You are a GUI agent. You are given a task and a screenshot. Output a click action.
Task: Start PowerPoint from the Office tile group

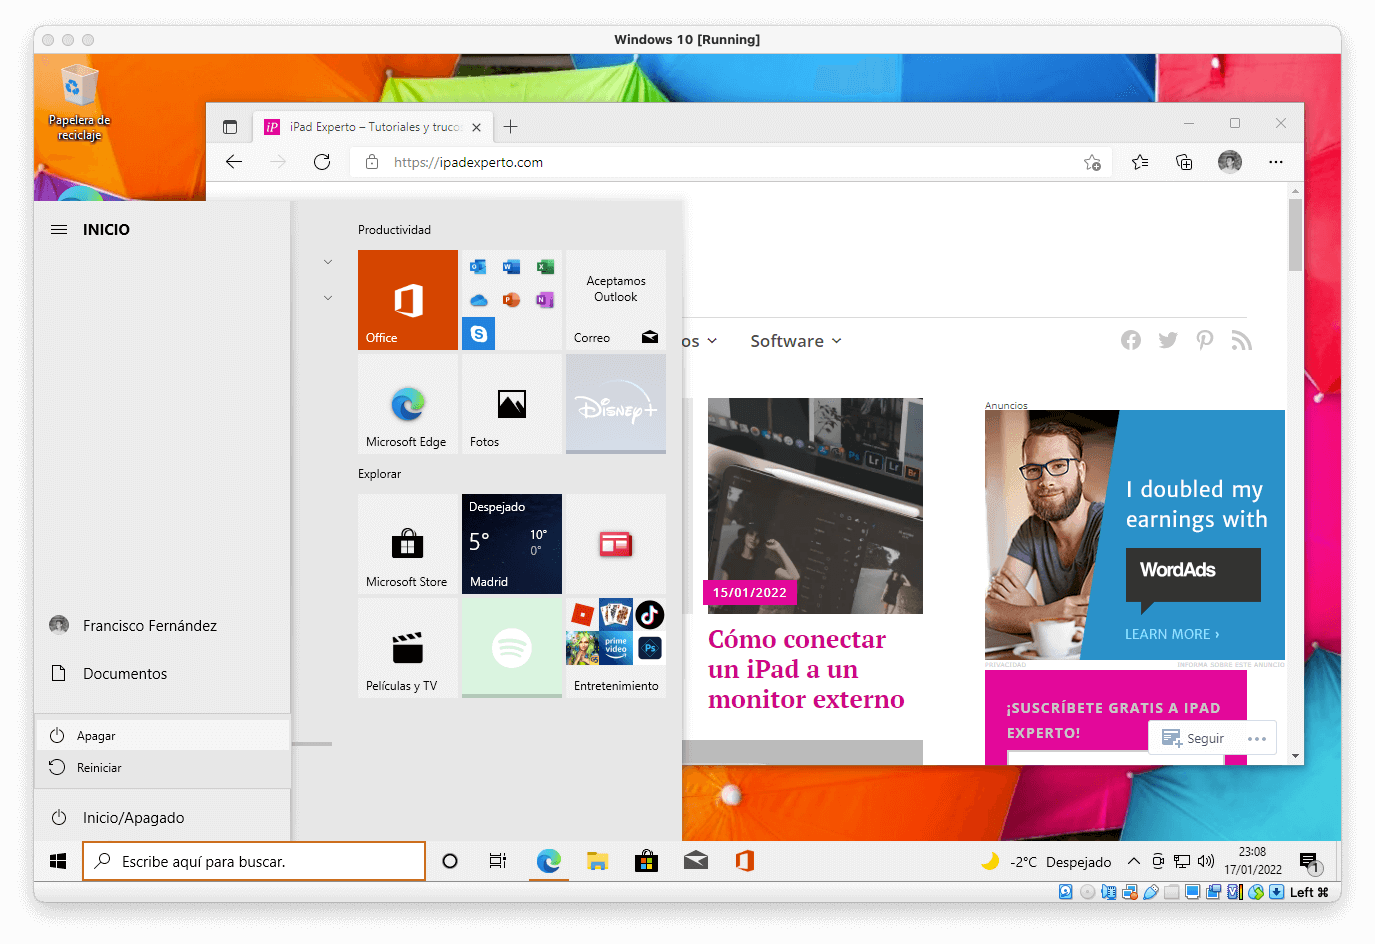(x=511, y=299)
